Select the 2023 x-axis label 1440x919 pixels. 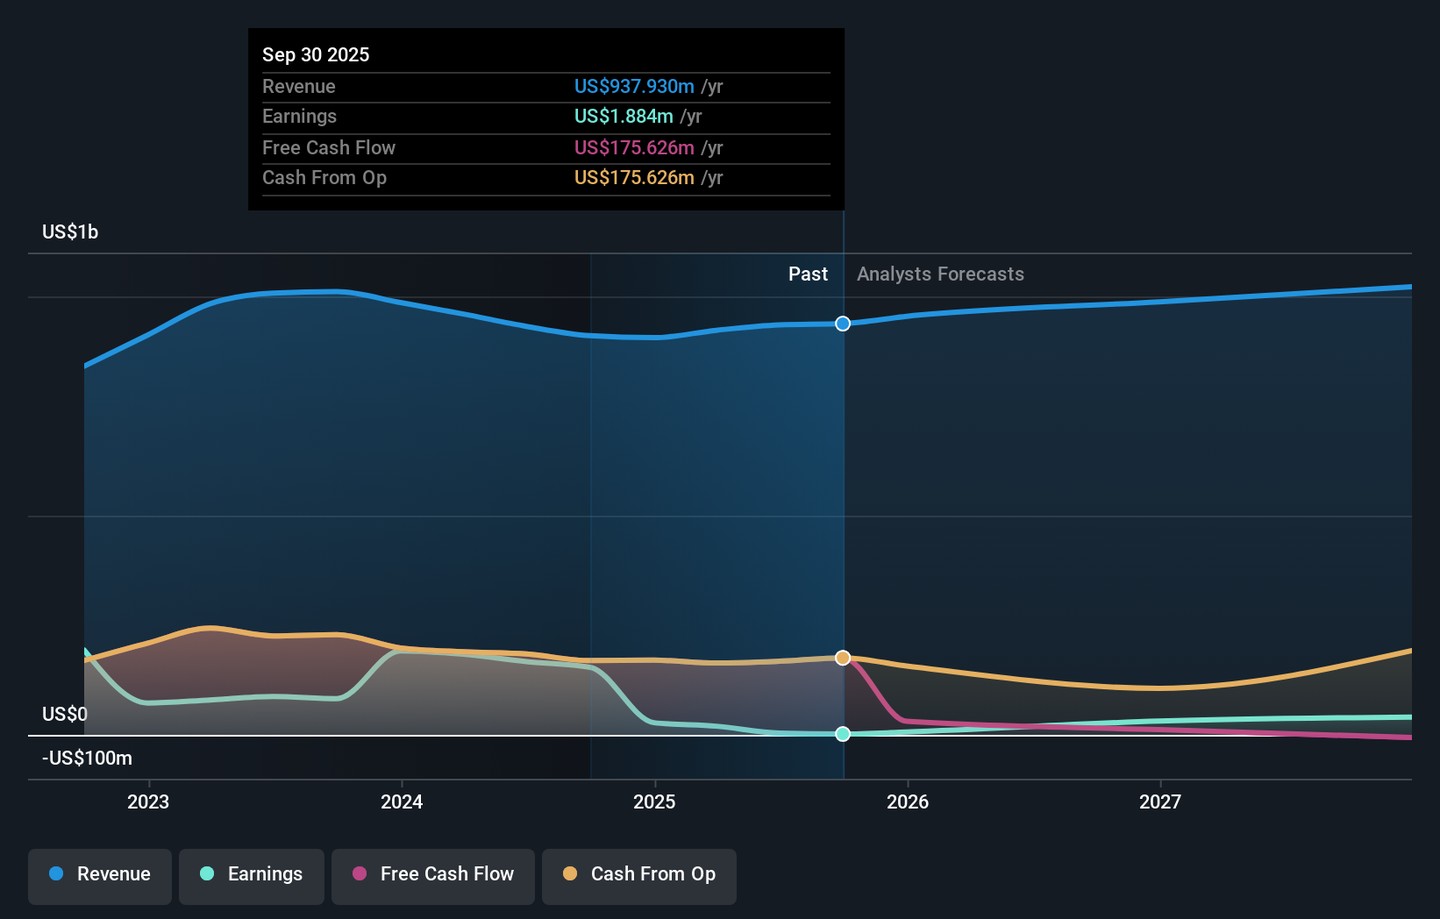tap(148, 802)
